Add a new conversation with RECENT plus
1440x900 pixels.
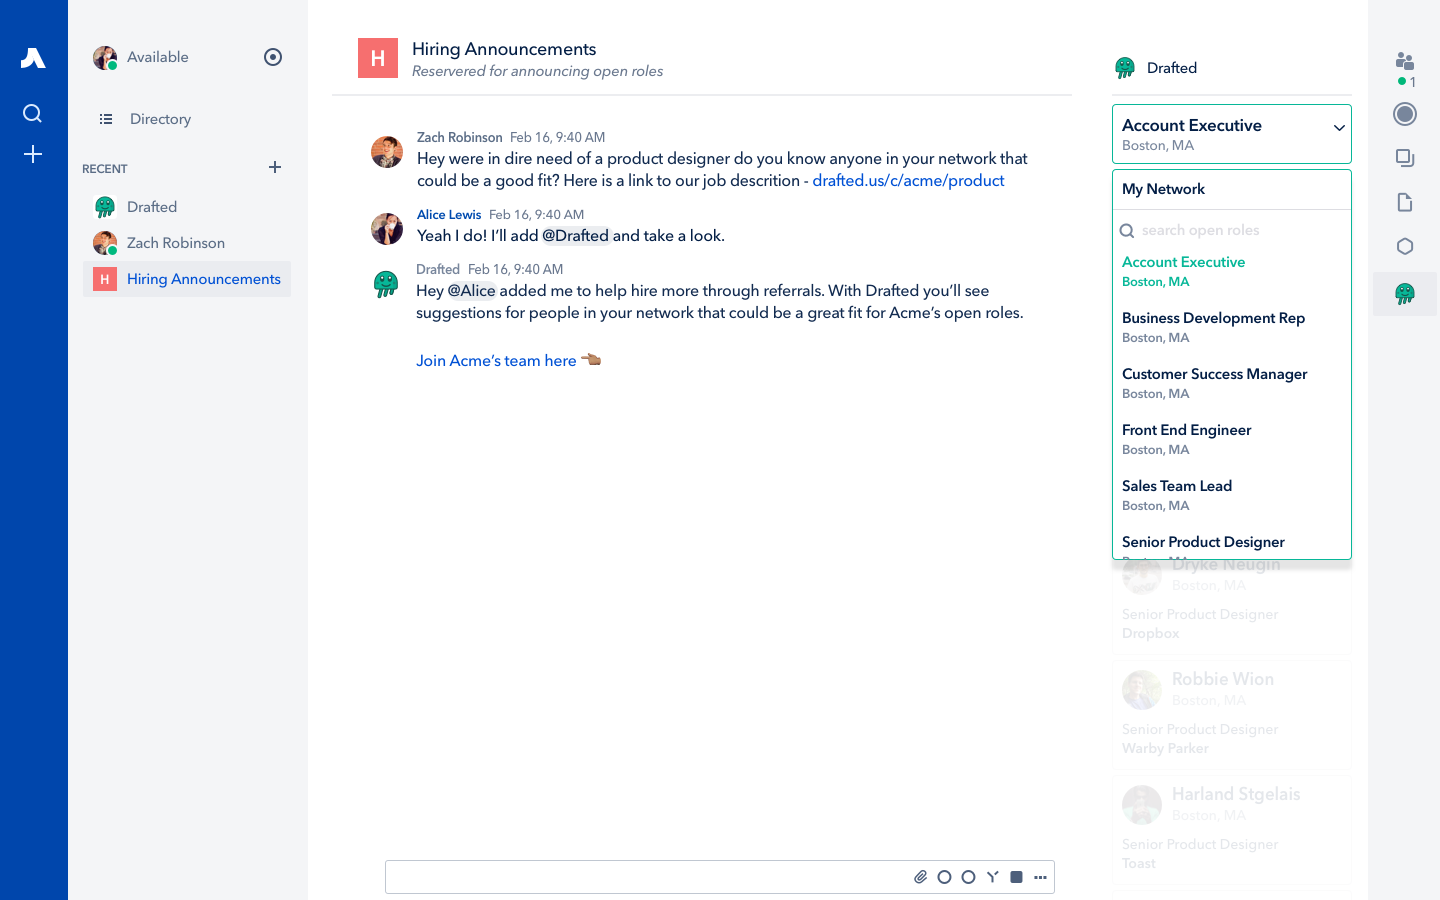[x=275, y=167]
